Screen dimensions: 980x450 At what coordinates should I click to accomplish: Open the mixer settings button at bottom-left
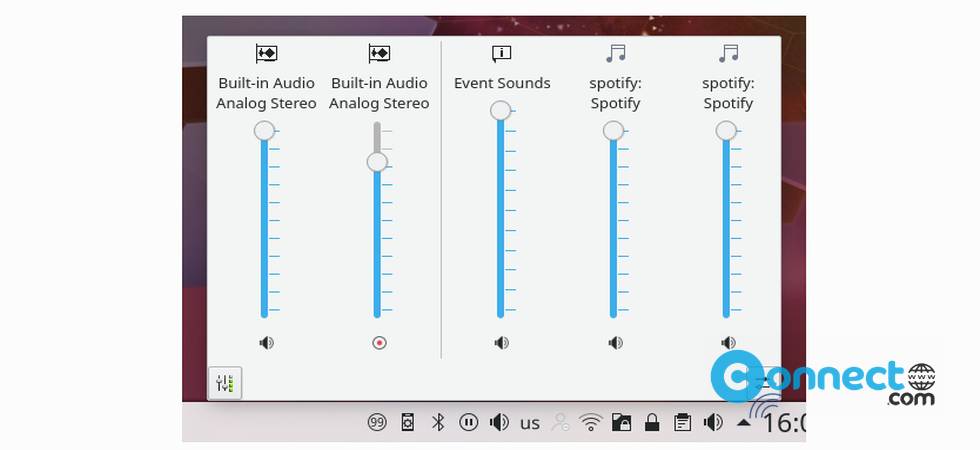225,383
